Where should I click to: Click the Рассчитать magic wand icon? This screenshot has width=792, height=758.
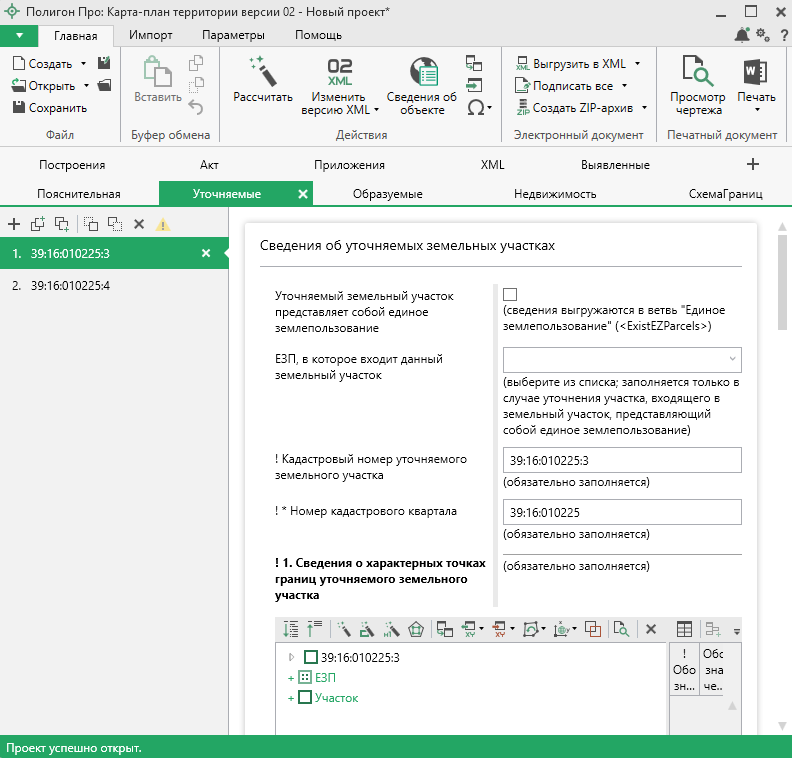tap(262, 72)
